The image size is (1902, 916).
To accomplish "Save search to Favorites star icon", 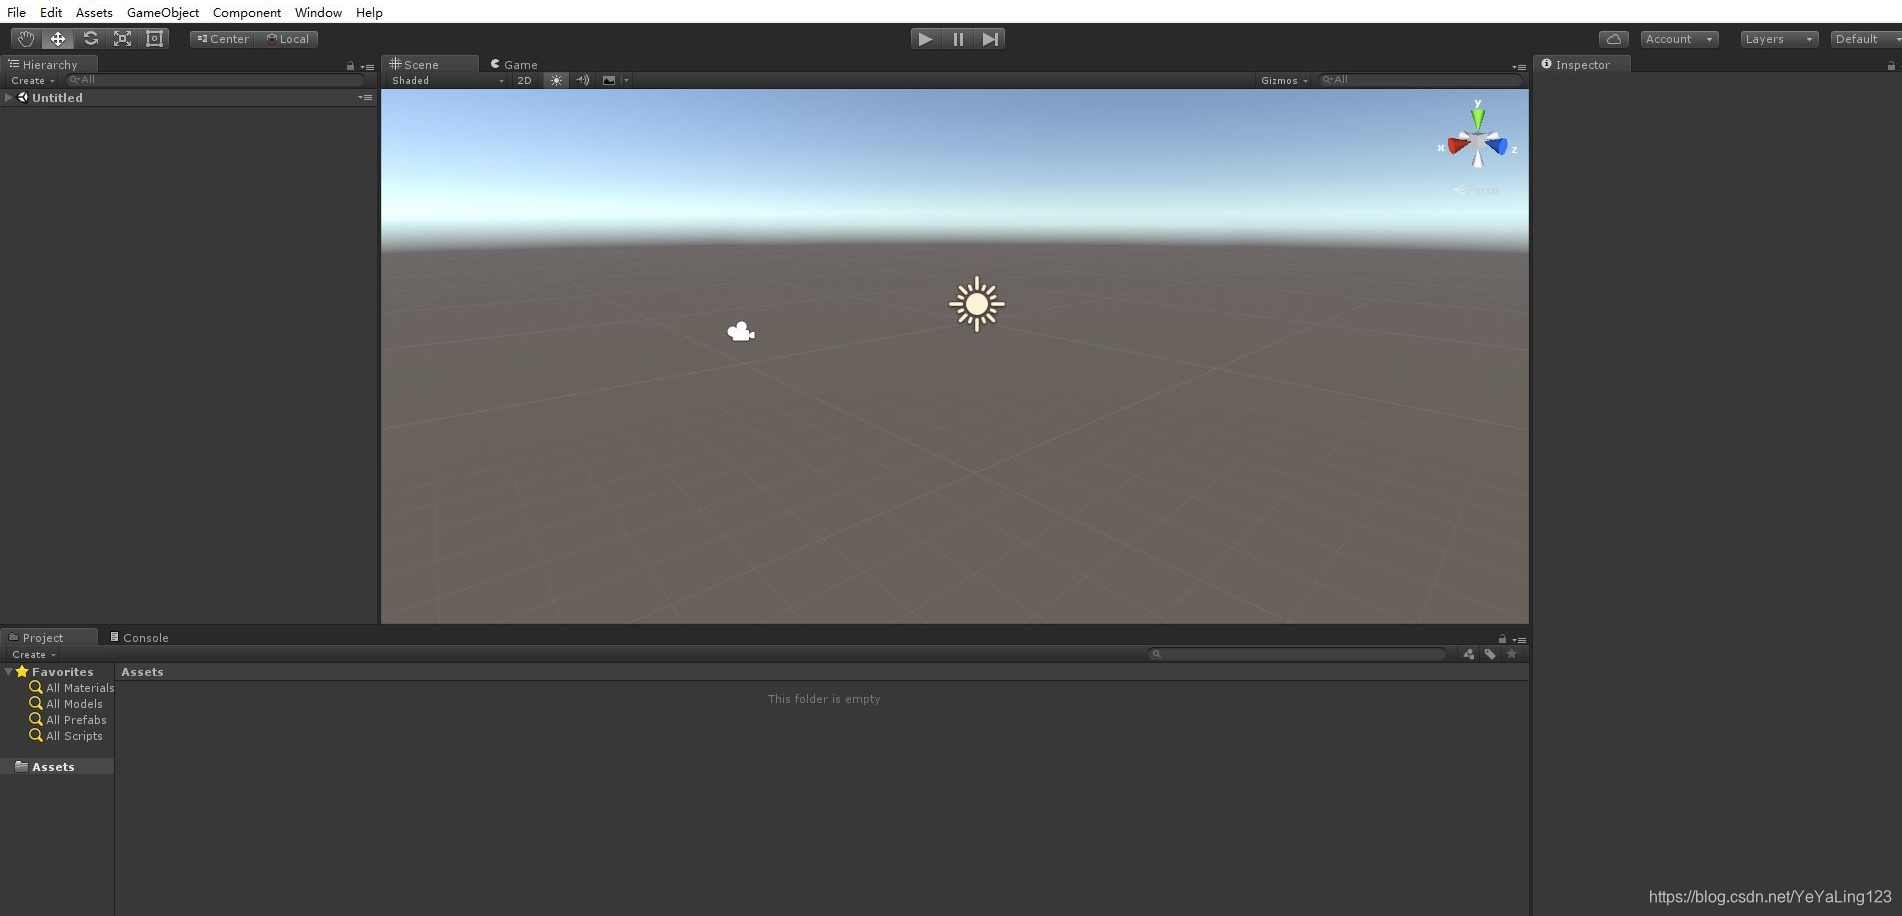I will [1512, 654].
